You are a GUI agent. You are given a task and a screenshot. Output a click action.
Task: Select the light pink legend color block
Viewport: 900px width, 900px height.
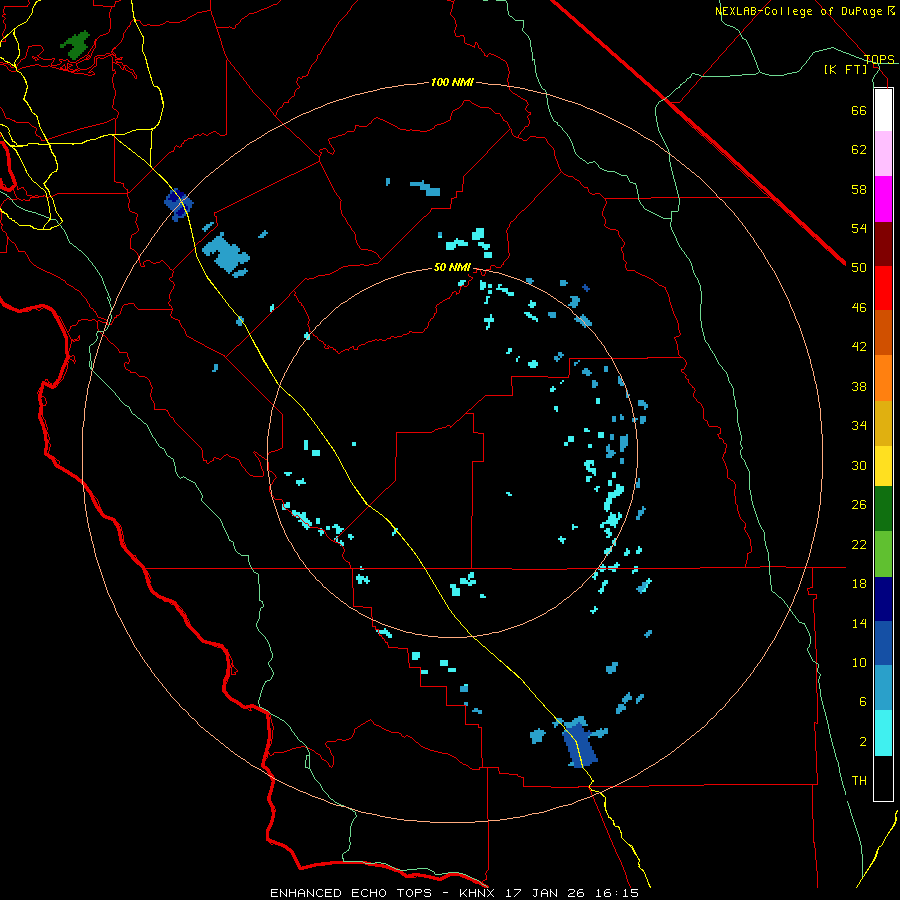click(x=883, y=154)
